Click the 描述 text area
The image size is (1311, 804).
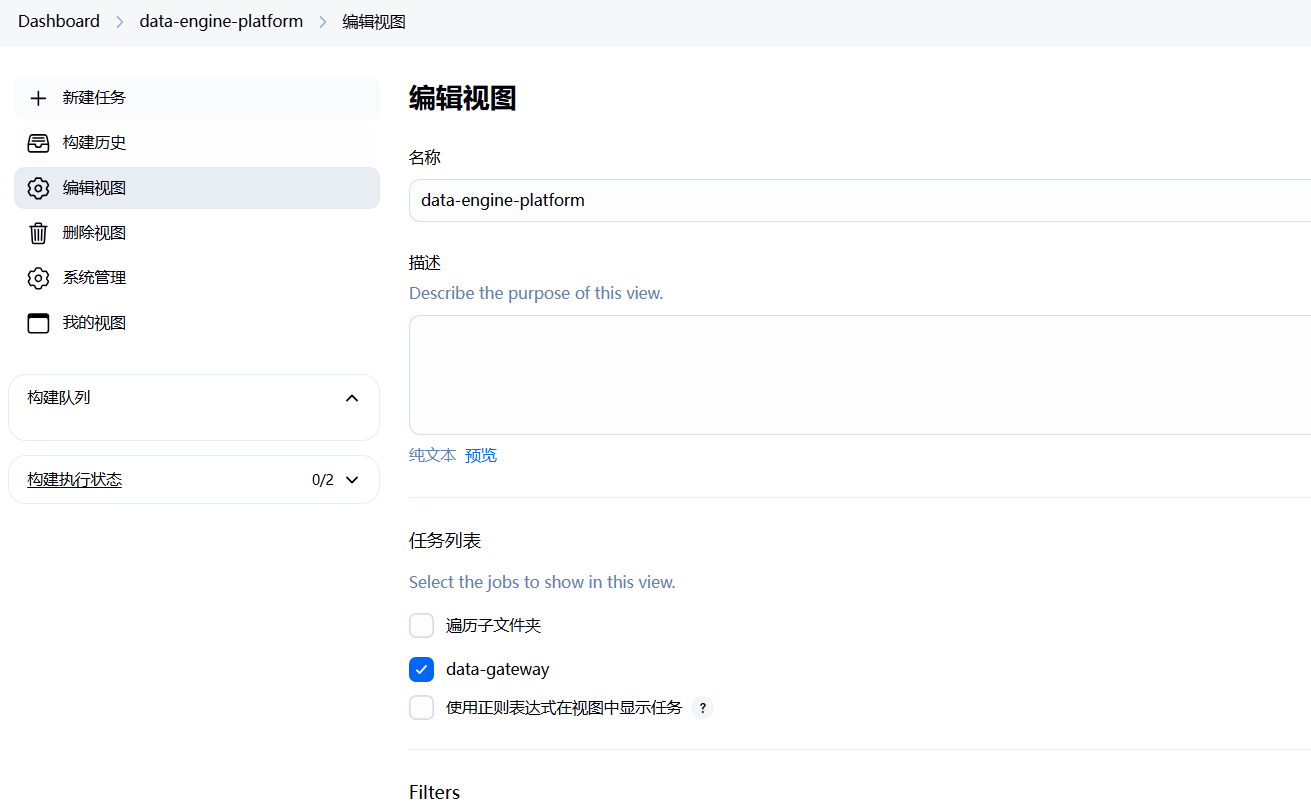(860, 375)
